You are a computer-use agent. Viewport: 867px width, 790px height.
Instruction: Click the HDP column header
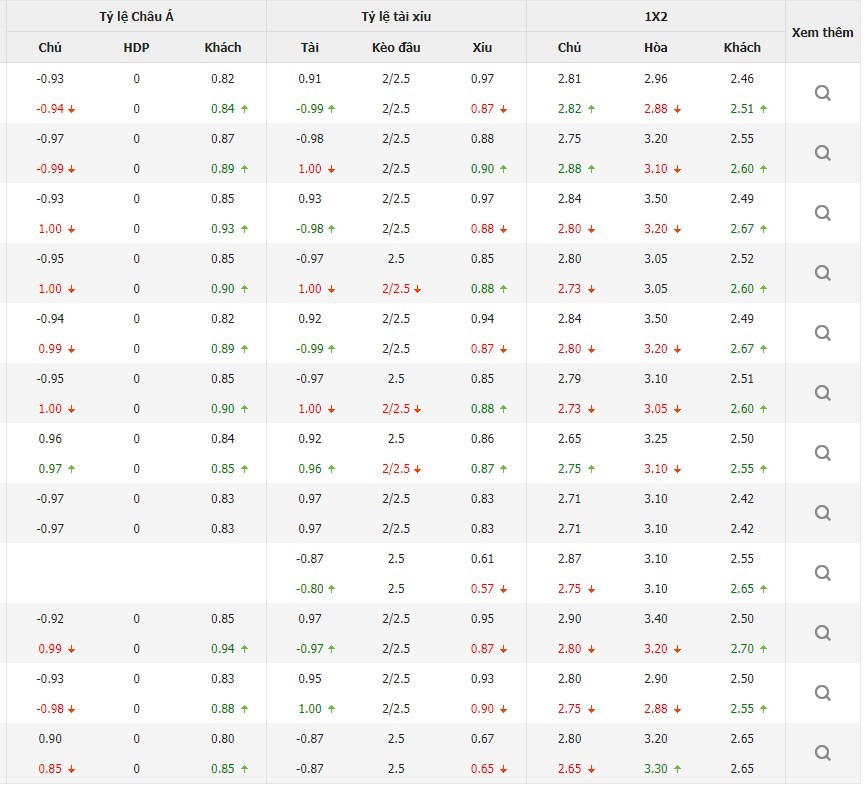[136, 47]
